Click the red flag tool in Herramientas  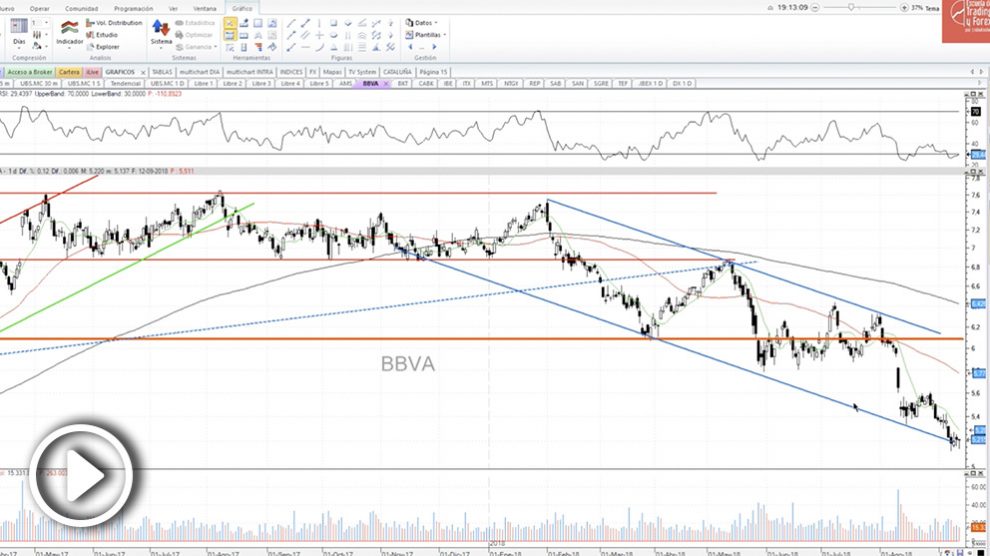pos(258,47)
